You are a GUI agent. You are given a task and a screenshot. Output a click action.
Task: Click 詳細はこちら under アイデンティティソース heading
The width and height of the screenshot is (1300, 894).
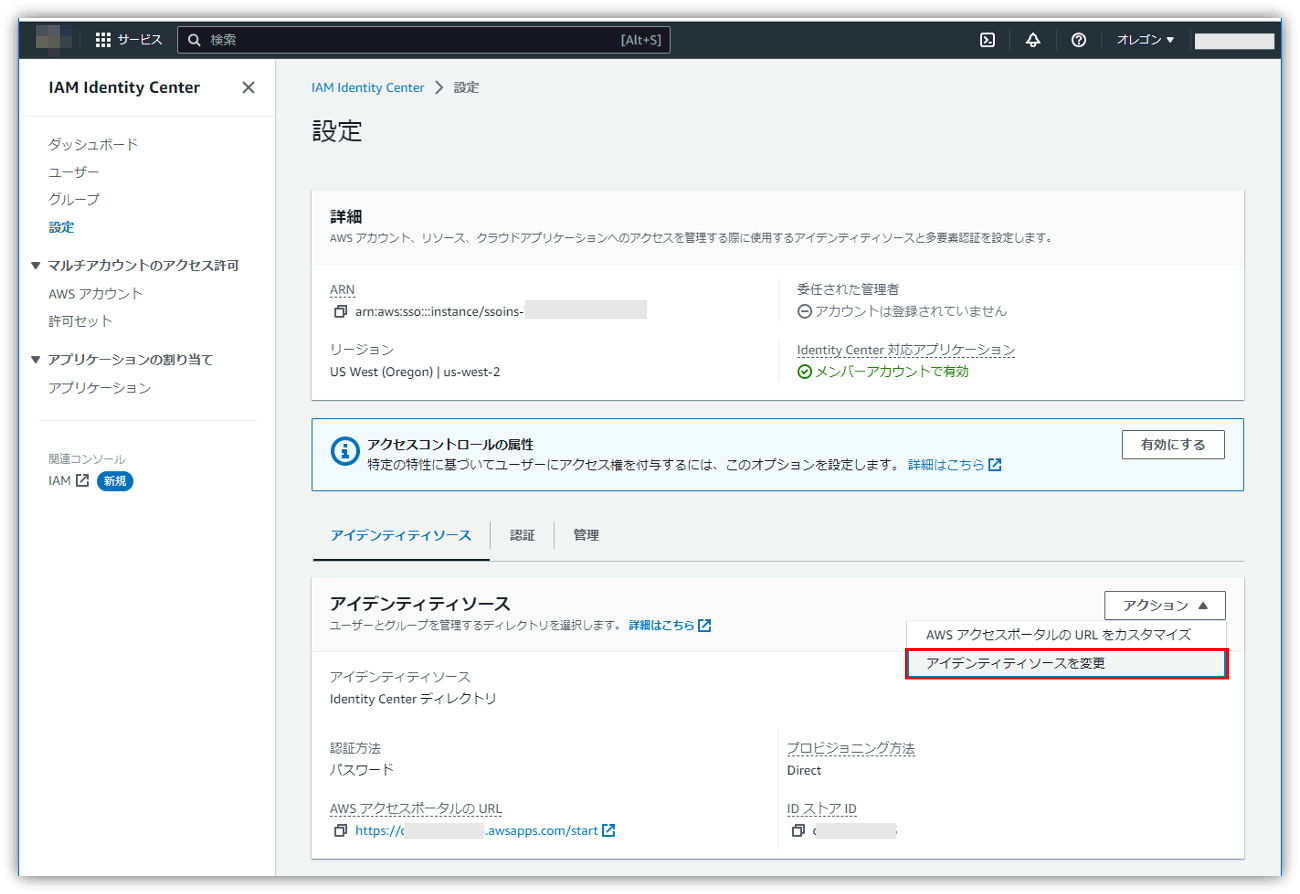pos(670,626)
